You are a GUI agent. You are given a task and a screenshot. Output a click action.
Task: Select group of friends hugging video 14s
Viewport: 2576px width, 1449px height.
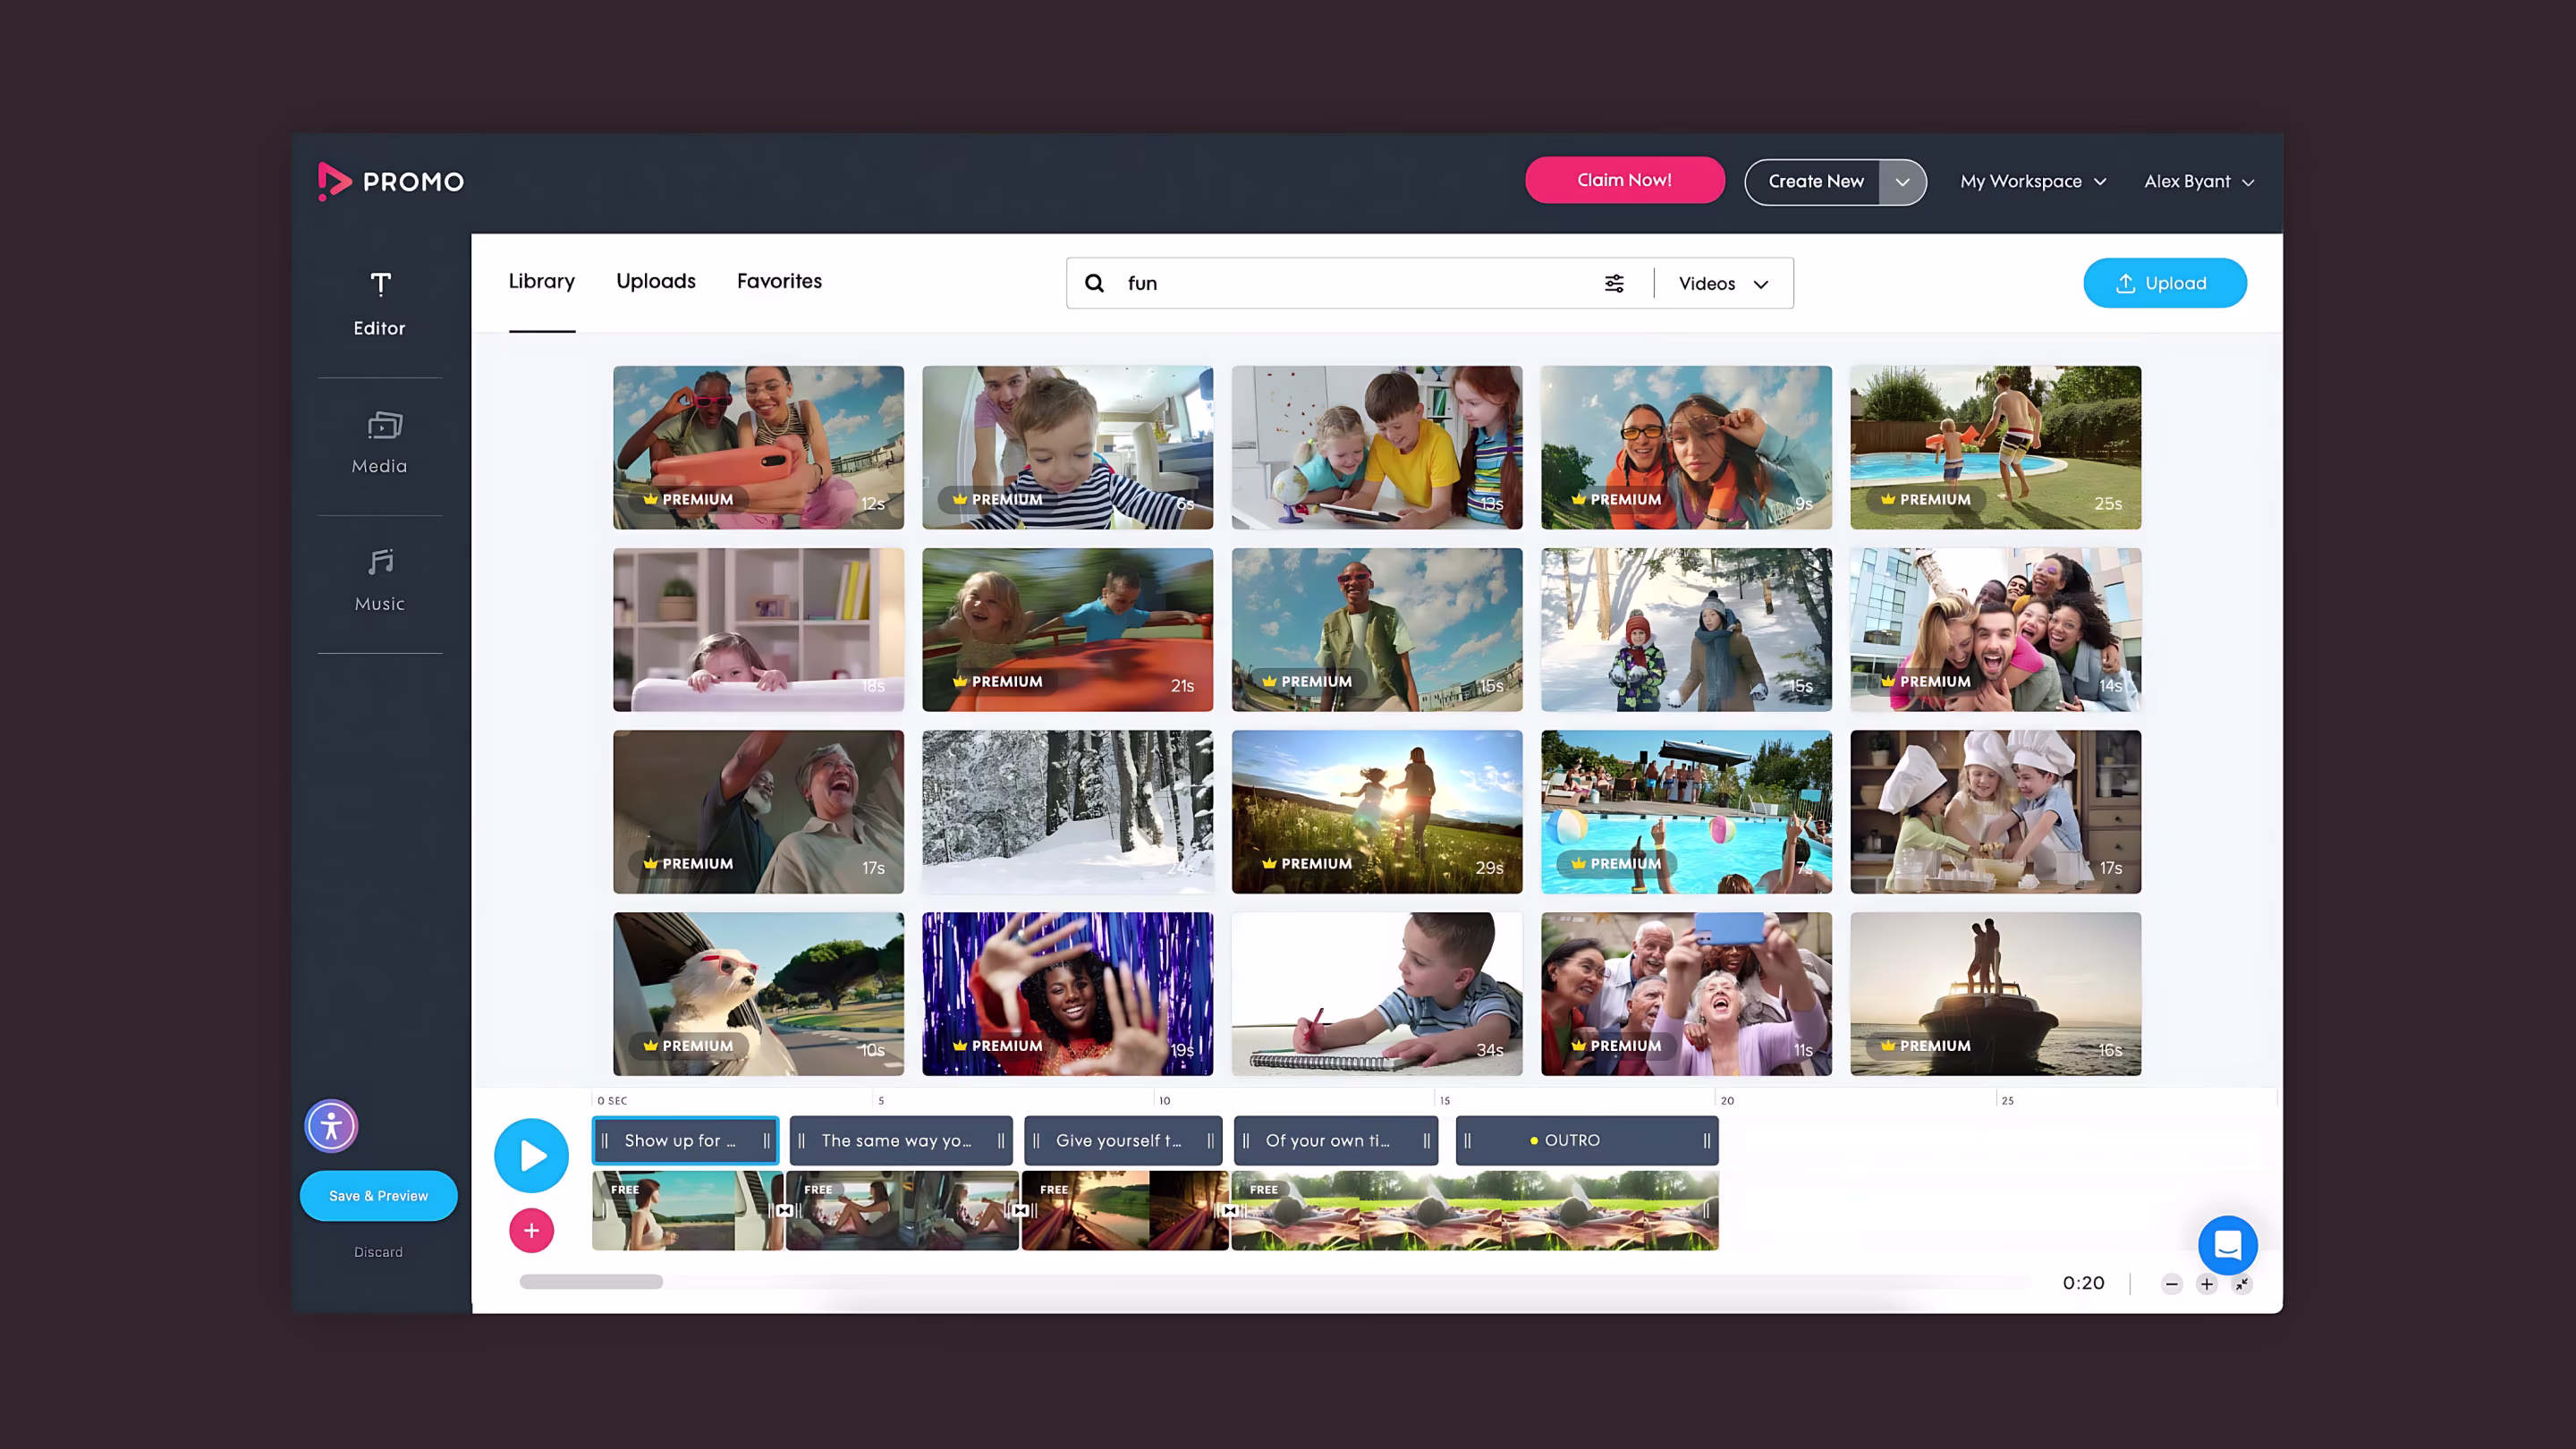[1995, 629]
